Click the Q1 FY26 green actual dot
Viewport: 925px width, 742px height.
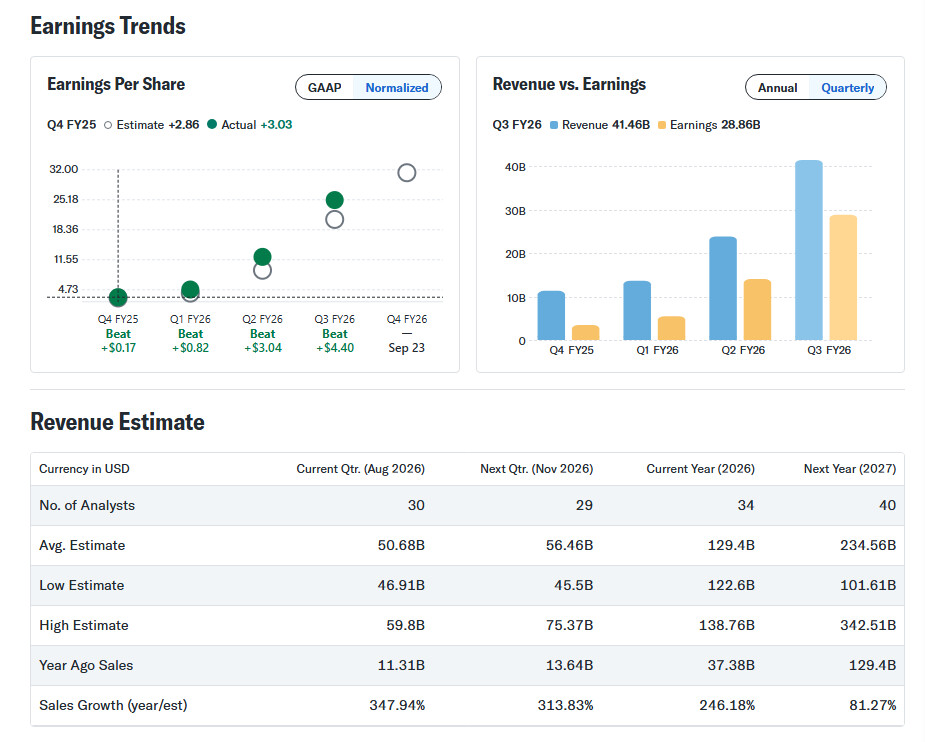click(x=190, y=289)
